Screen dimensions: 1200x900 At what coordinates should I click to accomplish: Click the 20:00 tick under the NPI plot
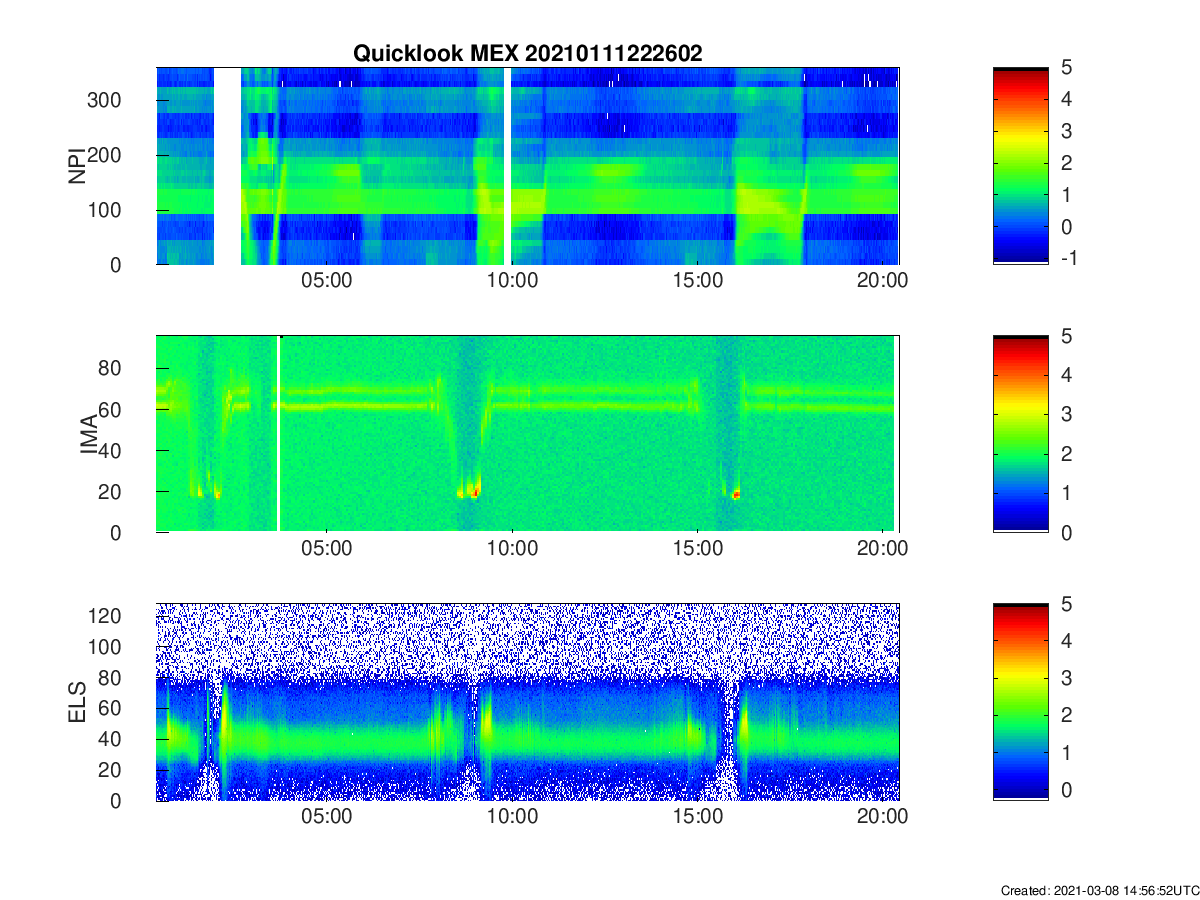(882, 282)
